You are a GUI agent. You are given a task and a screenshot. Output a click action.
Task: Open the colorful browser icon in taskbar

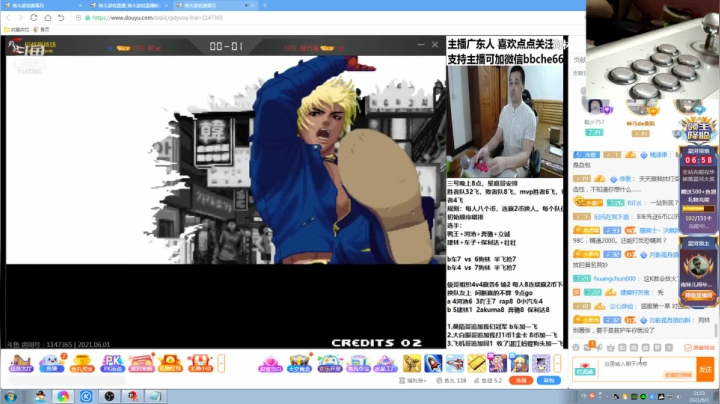pos(63,396)
